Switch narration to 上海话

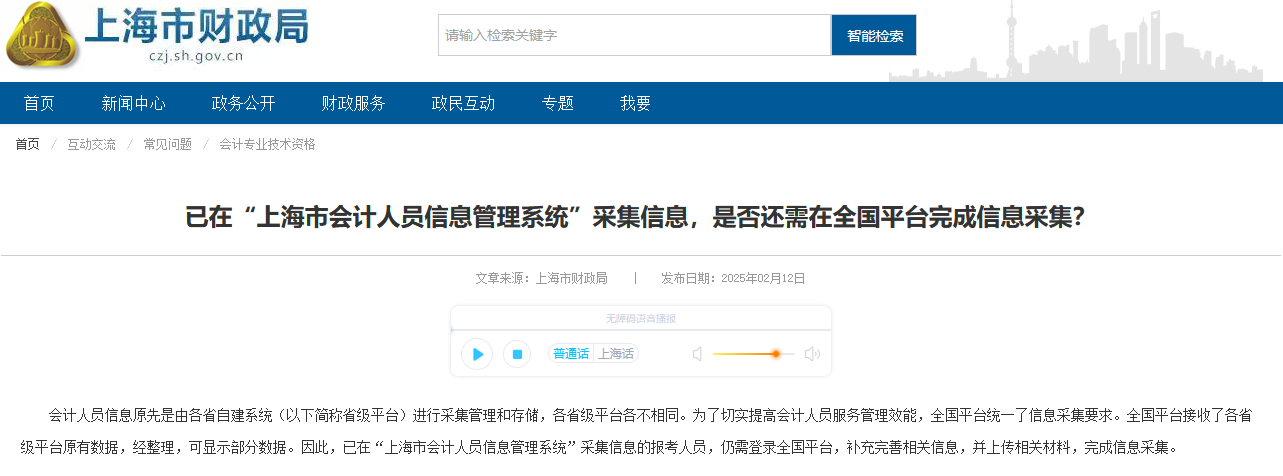pos(616,354)
